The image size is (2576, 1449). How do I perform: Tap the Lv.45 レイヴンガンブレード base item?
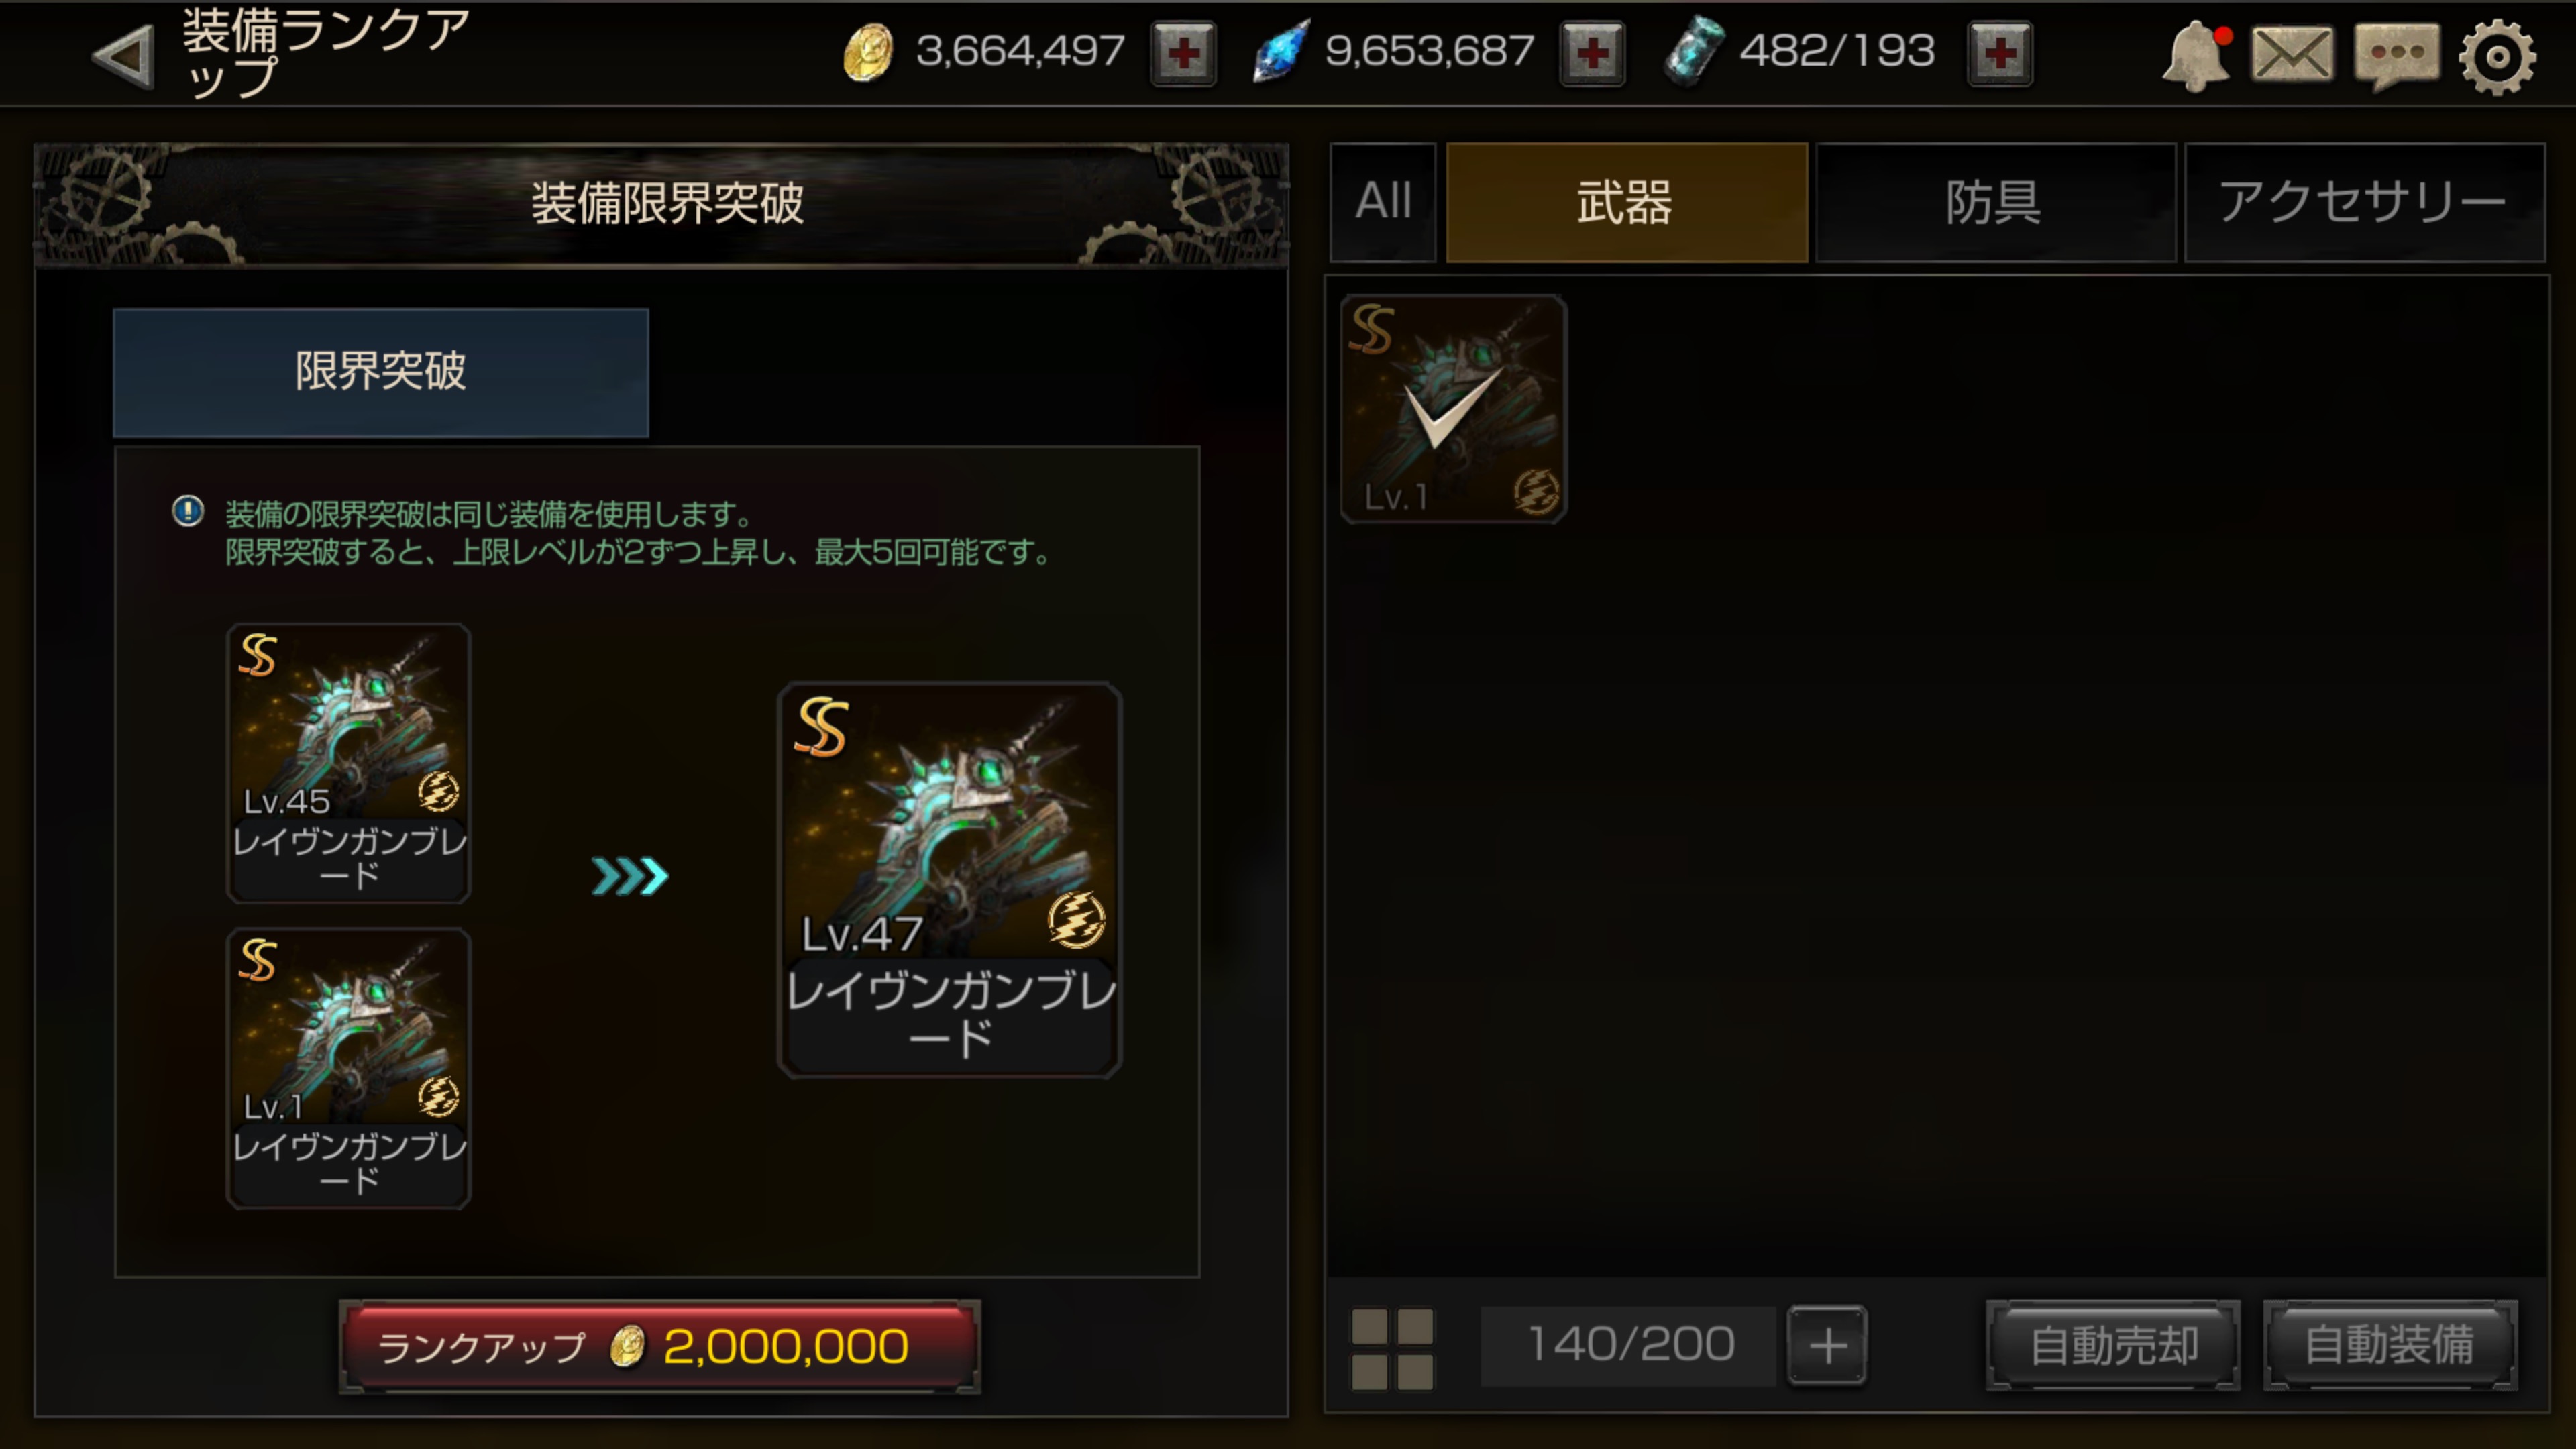[348, 763]
